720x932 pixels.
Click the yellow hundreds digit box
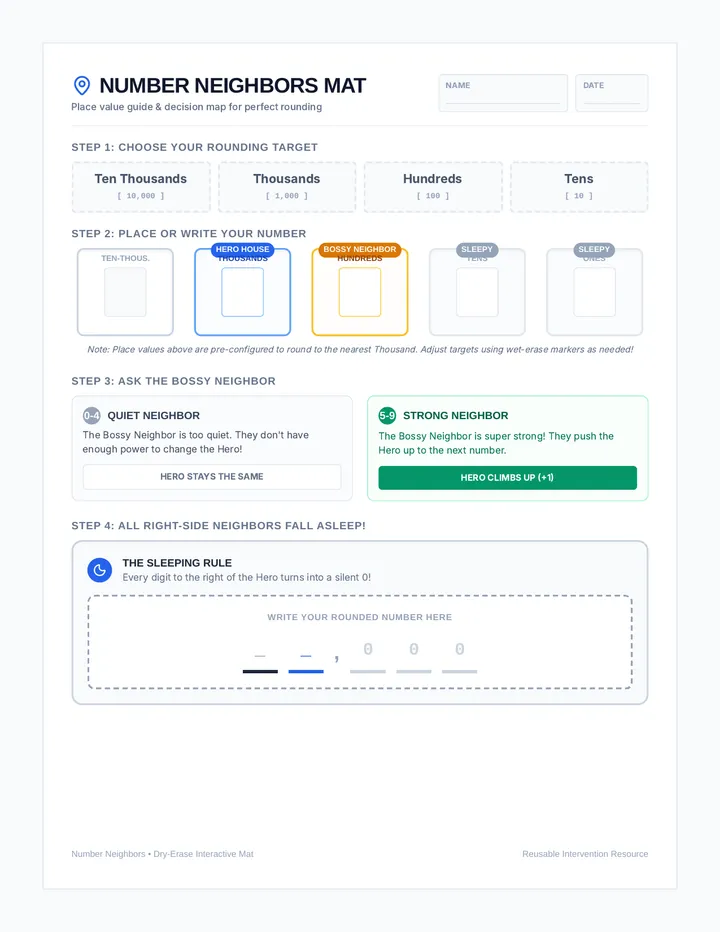point(360,292)
